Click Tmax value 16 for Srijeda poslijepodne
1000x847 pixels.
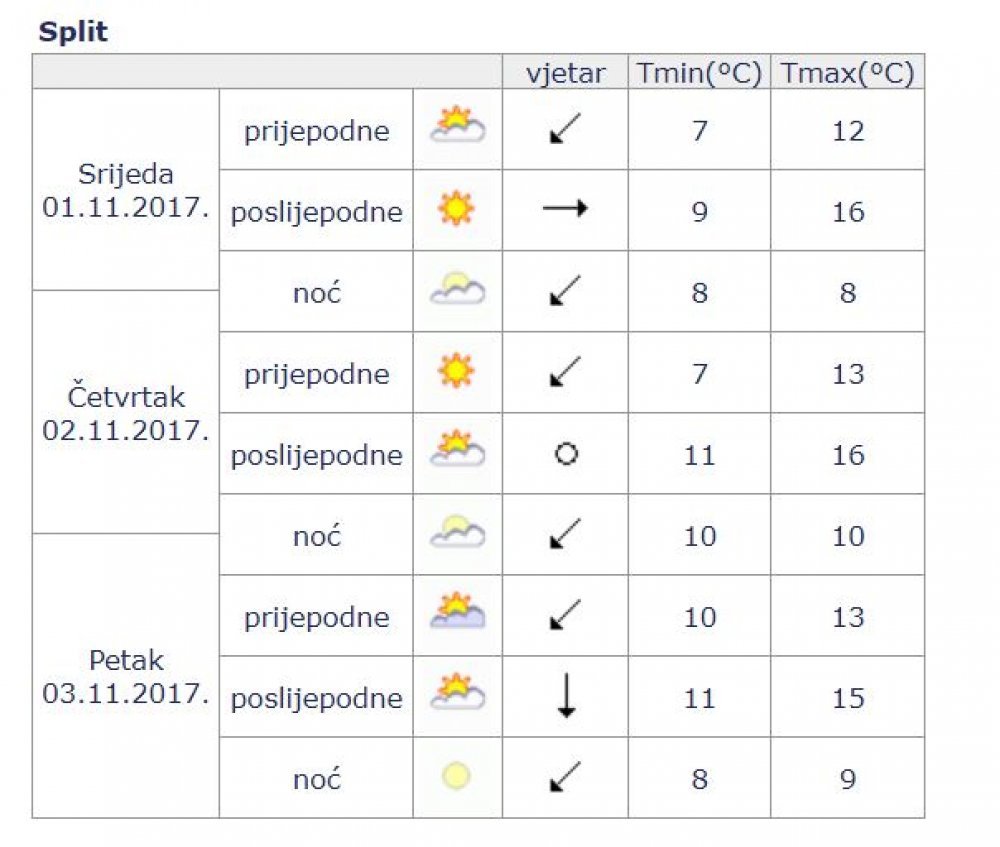click(848, 212)
